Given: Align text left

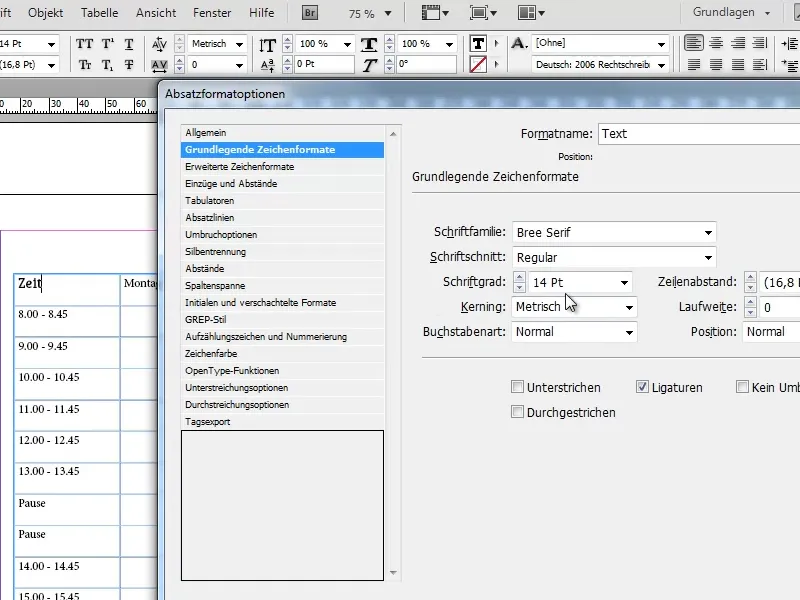Looking at the screenshot, I should point(693,43).
